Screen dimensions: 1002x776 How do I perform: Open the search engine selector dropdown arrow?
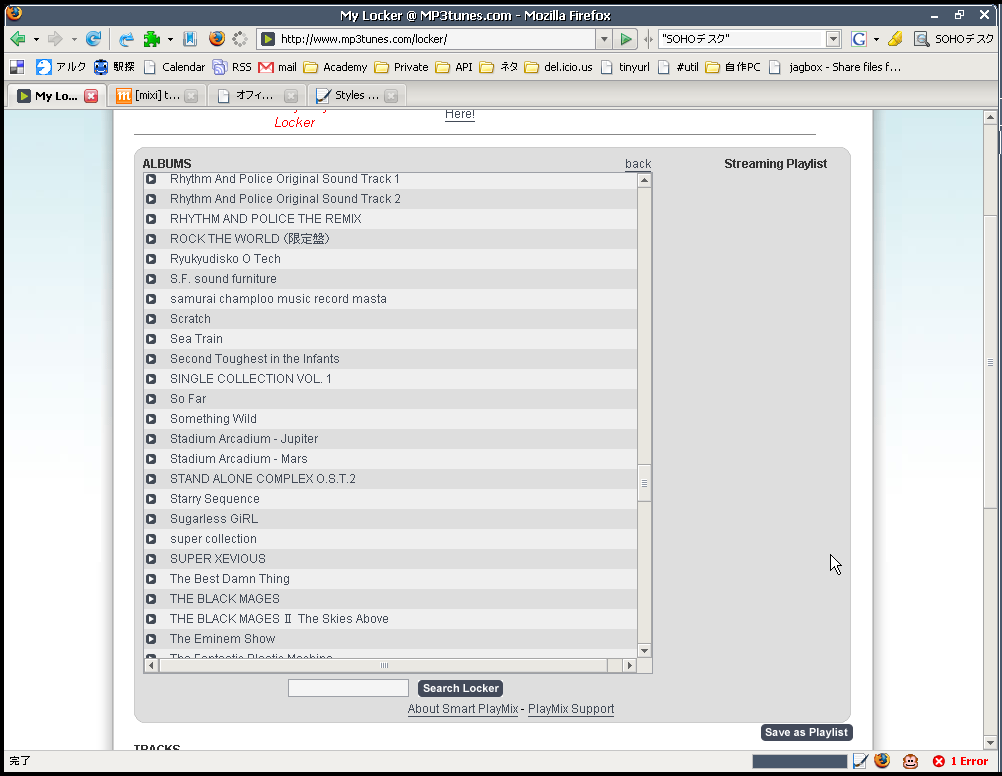[876, 40]
